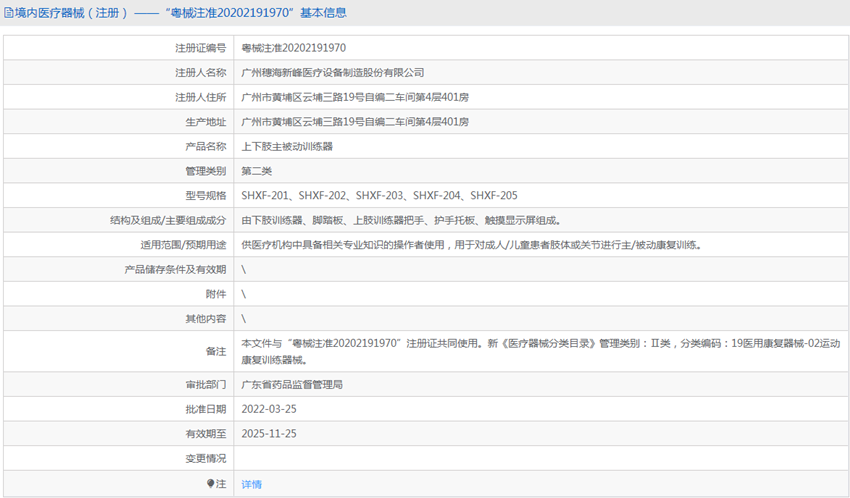Click the 注册人住所 label
Image resolution: width=850 pixels, height=498 pixels.
201,98
